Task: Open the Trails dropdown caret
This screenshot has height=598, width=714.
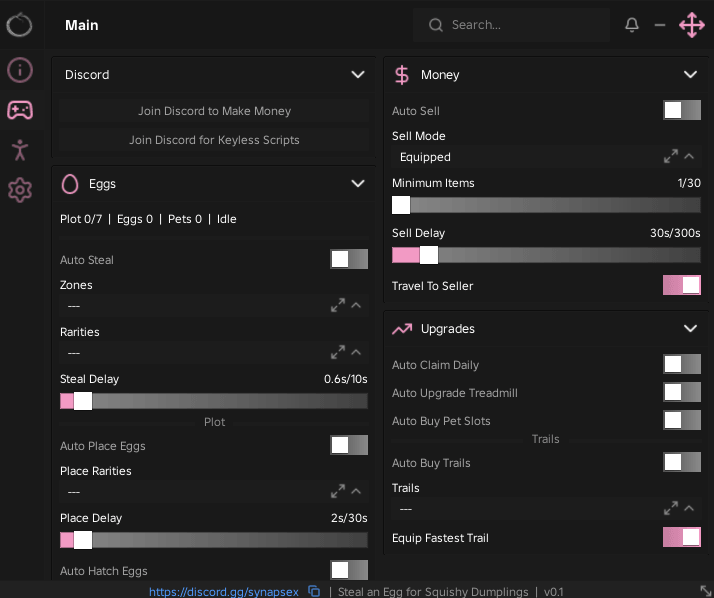Action: pos(689,508)
